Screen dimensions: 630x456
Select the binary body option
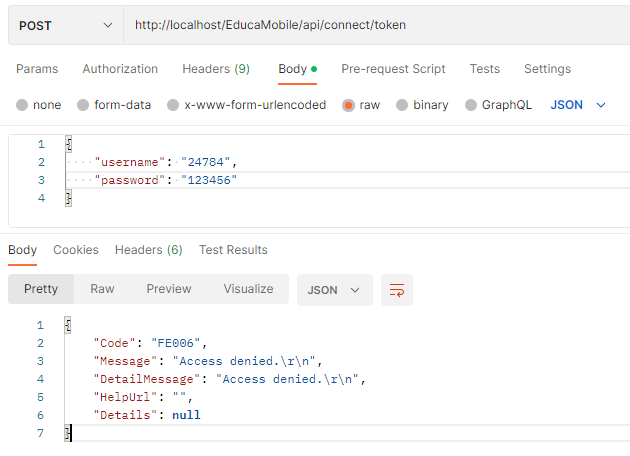[x=402, y=105]
